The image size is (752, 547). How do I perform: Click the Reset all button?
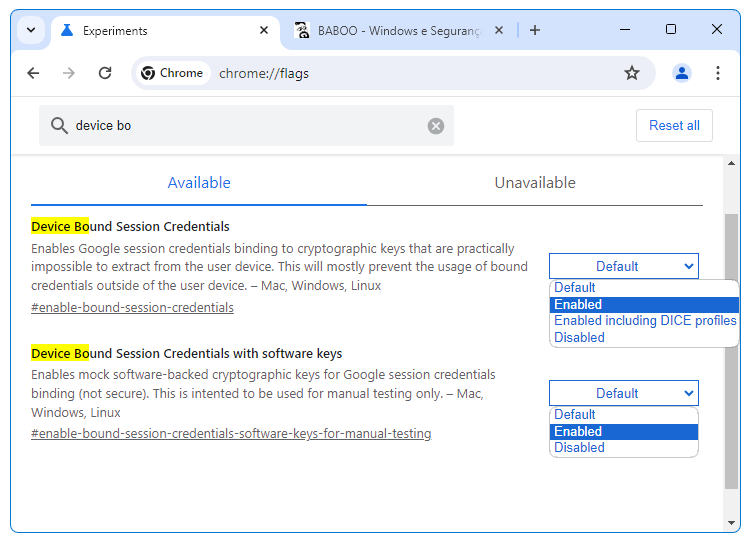click(674, 126)
